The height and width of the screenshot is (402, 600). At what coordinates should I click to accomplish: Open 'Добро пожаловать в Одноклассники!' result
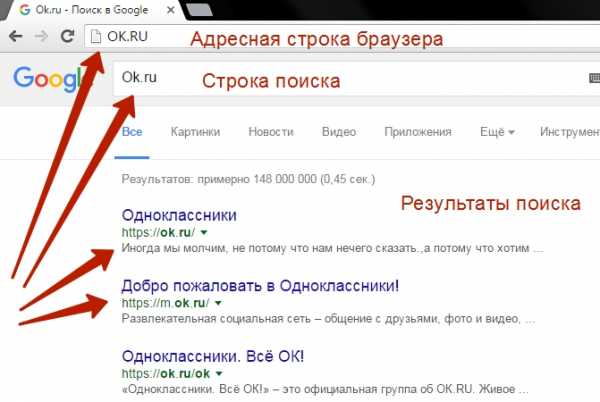[x=260, y=286]
